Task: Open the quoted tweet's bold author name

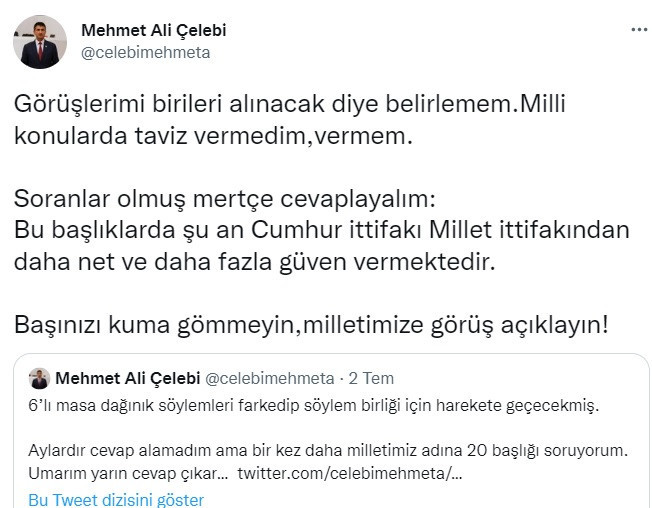Action: point(127,378)
